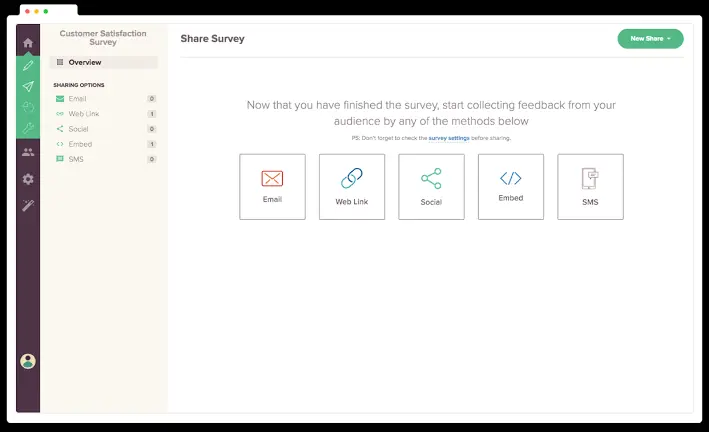Select the SMS share method card
Image resolution: width=709 pixels, height=432 pixels.
click(591, 187)
